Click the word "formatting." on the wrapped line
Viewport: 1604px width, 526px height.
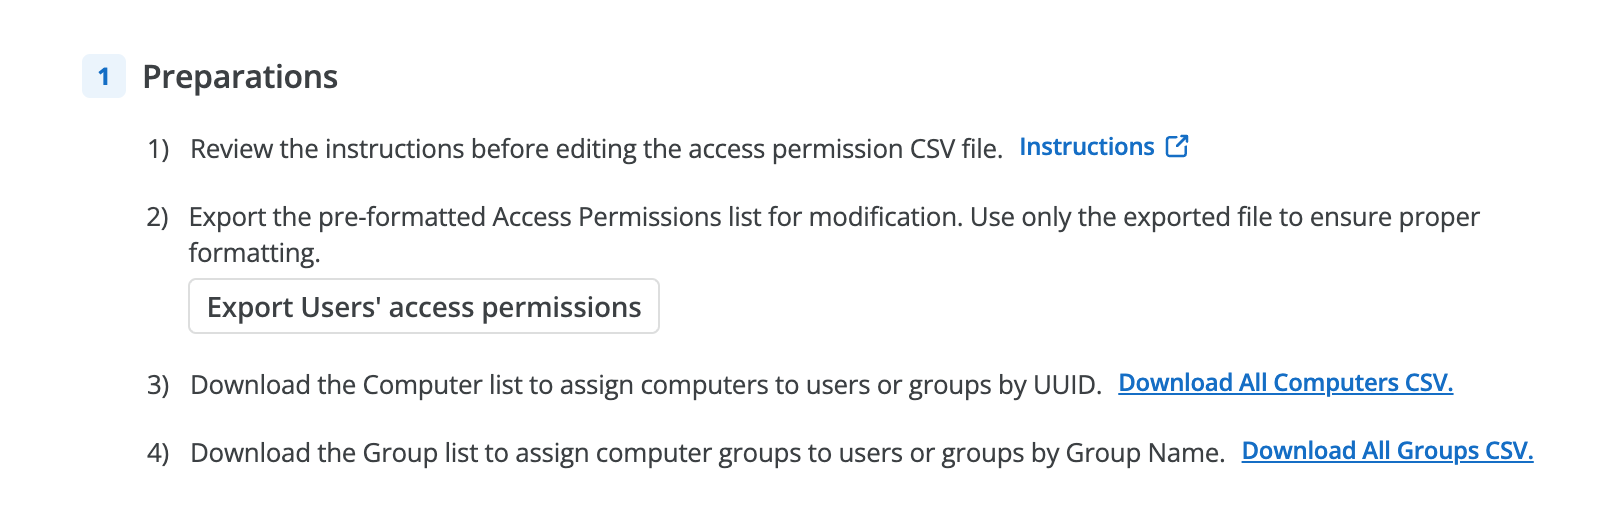(254, 253)
